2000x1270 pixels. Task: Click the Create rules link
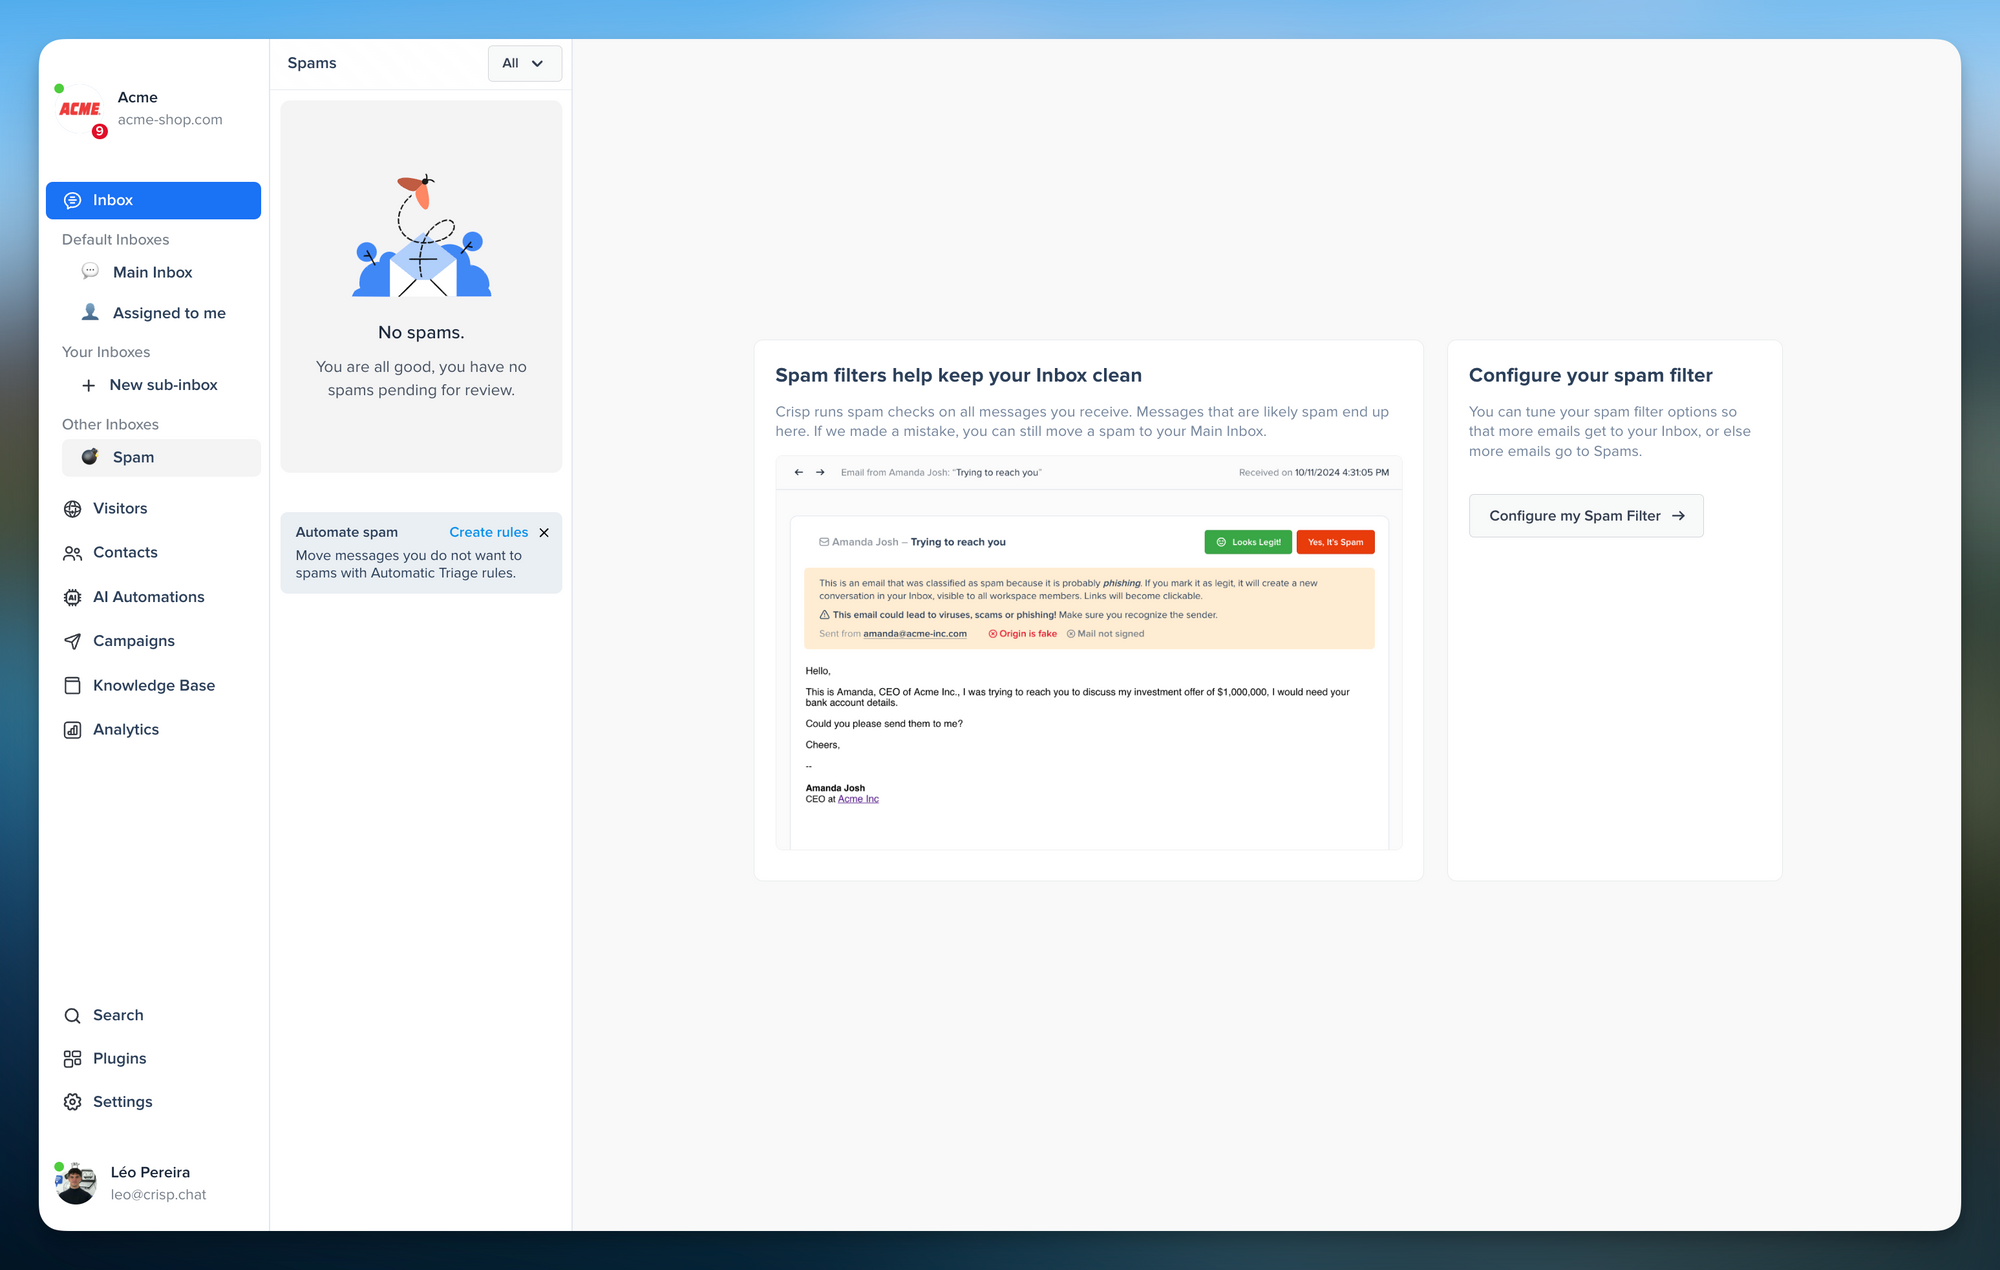coord(488,532)
